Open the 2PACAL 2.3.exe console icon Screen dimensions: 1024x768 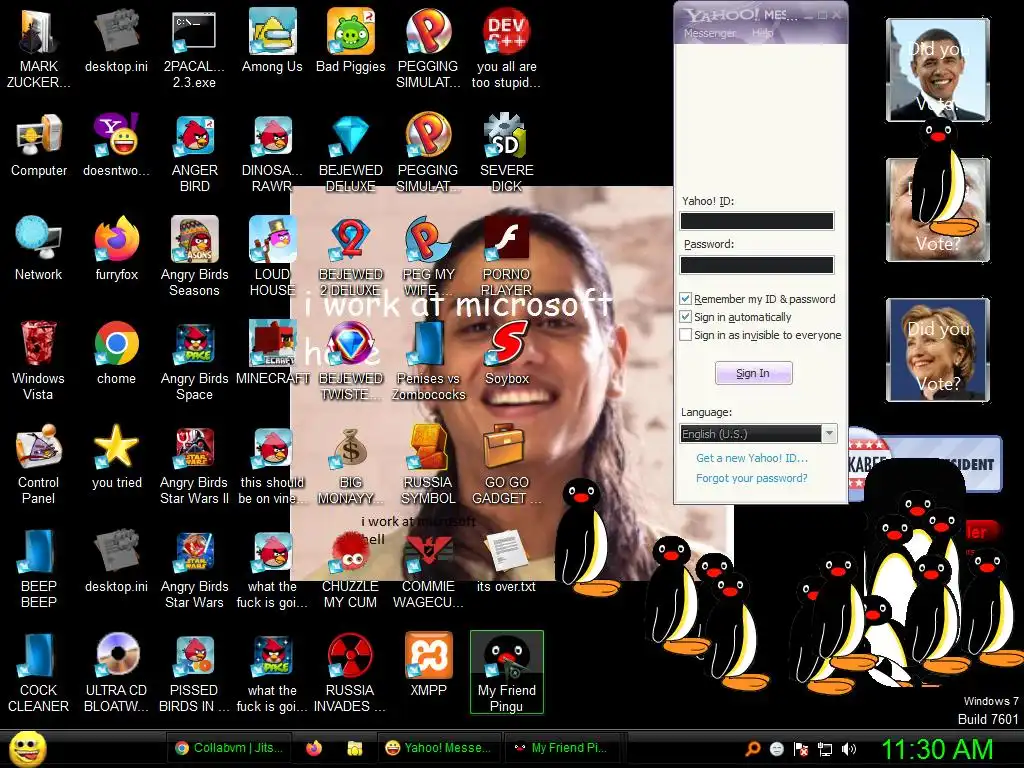click(x=195, y=31)
